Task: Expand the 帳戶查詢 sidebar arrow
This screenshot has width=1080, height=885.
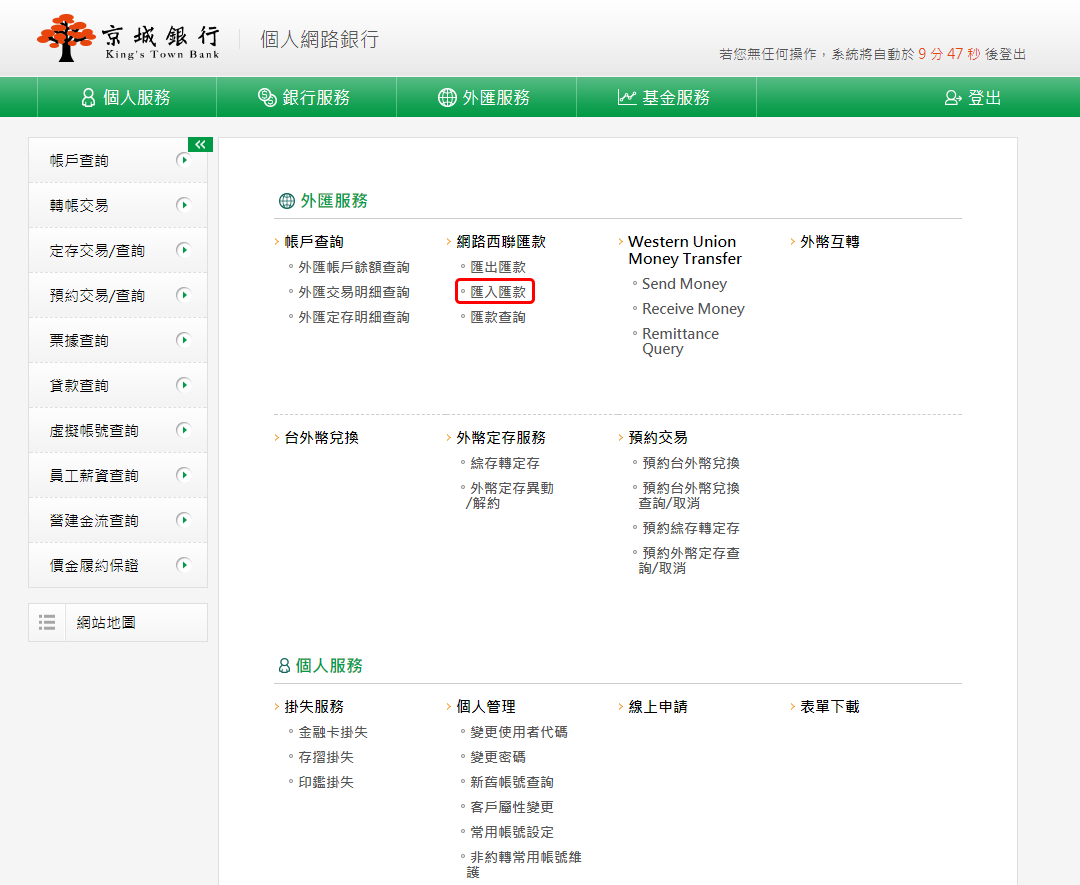Action: point(183,160)
